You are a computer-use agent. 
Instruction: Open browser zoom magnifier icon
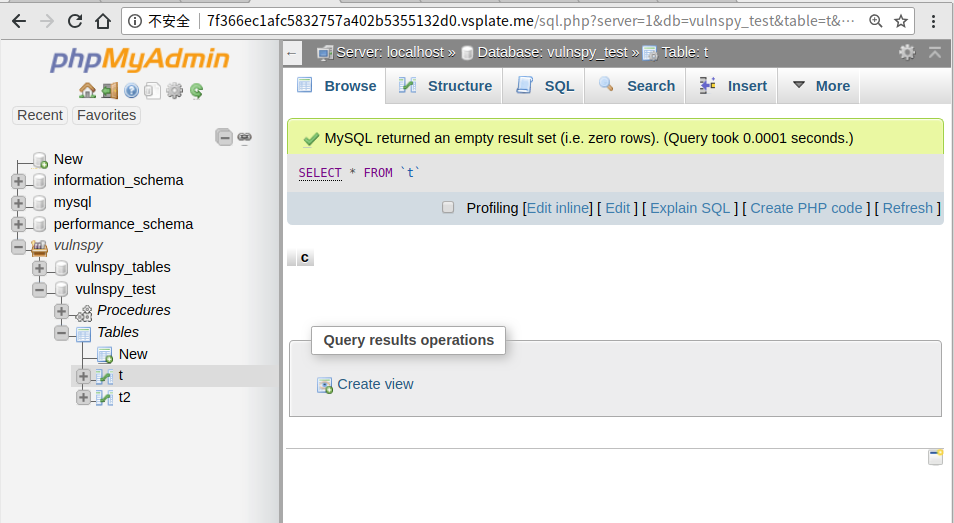[x=876, y=21]
